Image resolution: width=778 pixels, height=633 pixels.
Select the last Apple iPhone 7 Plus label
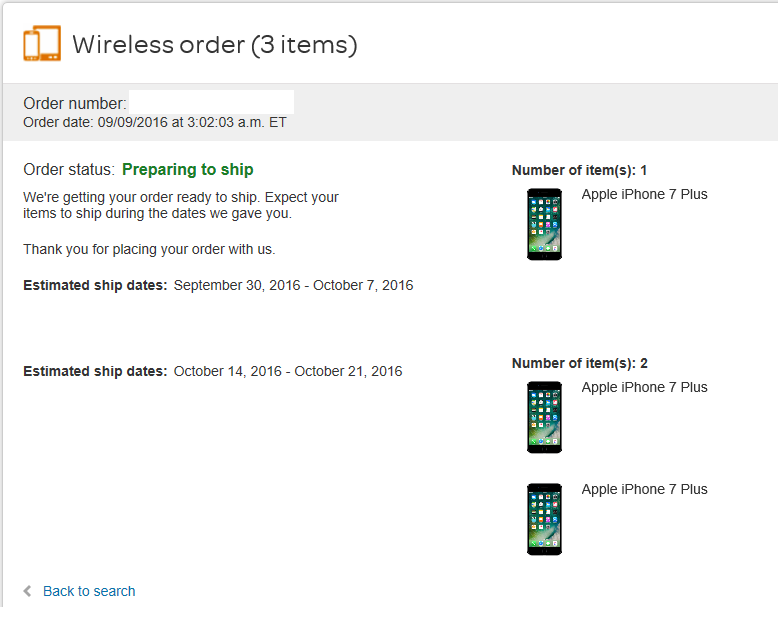pyautogui.click(x=644, y=489)
